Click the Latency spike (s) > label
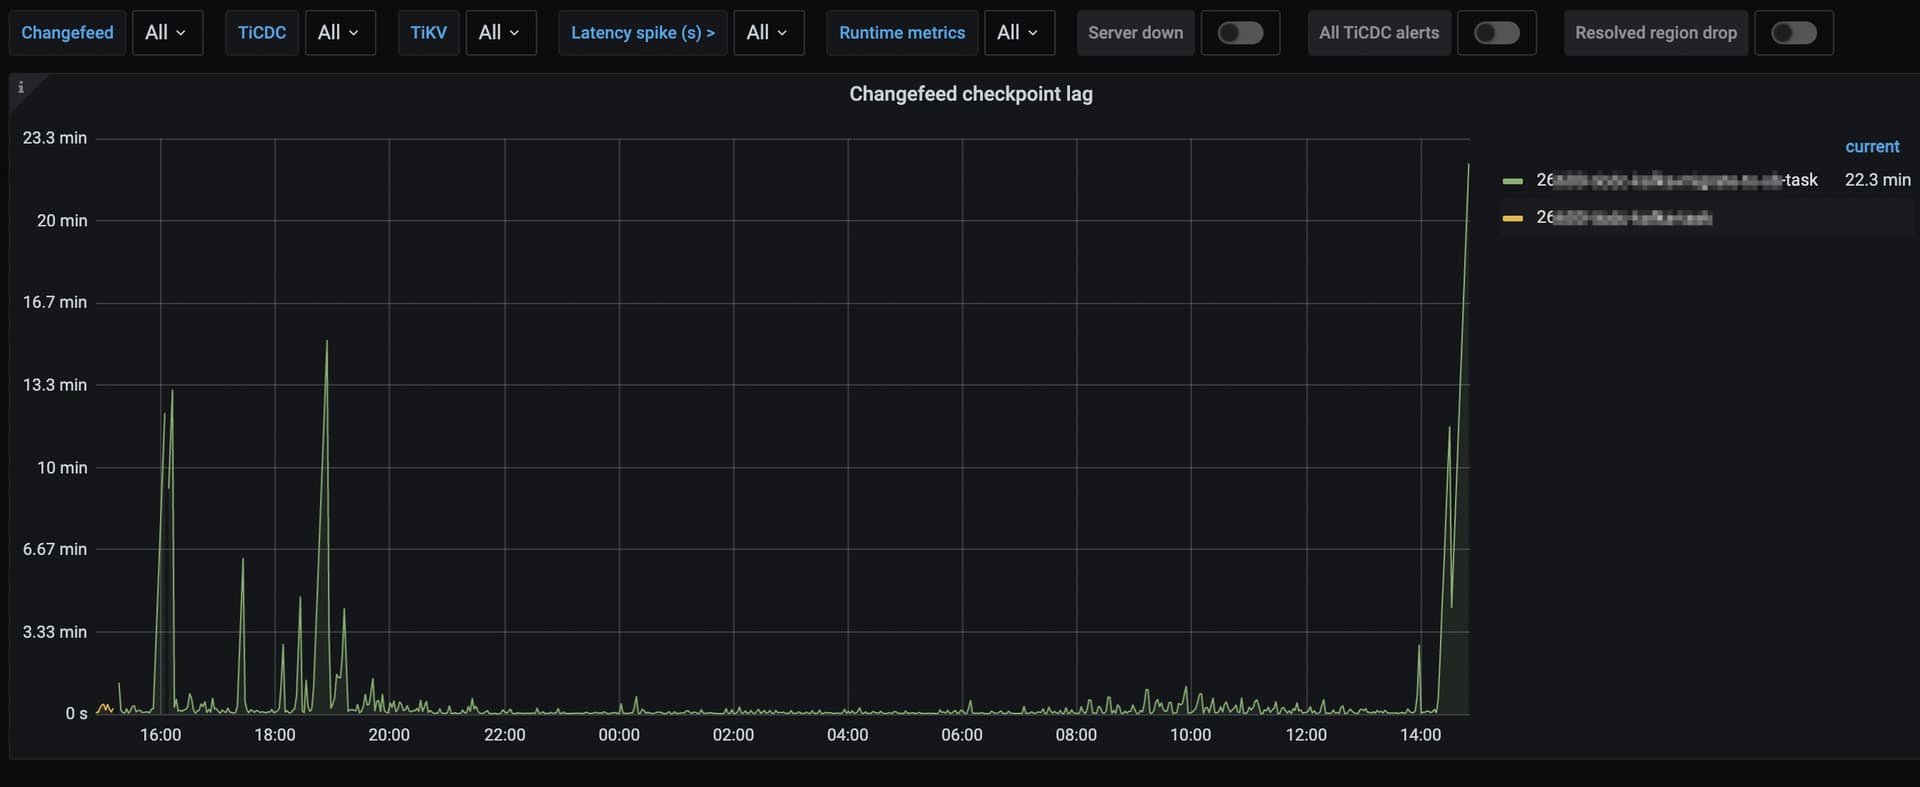This screenshot has height=787, width=1920. pos(643,33)
